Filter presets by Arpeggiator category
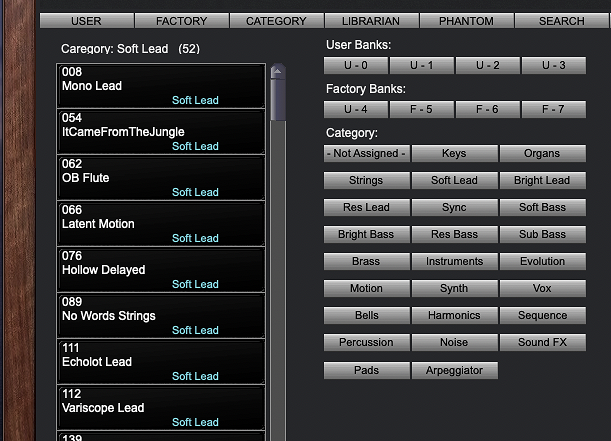 [454, 370]
